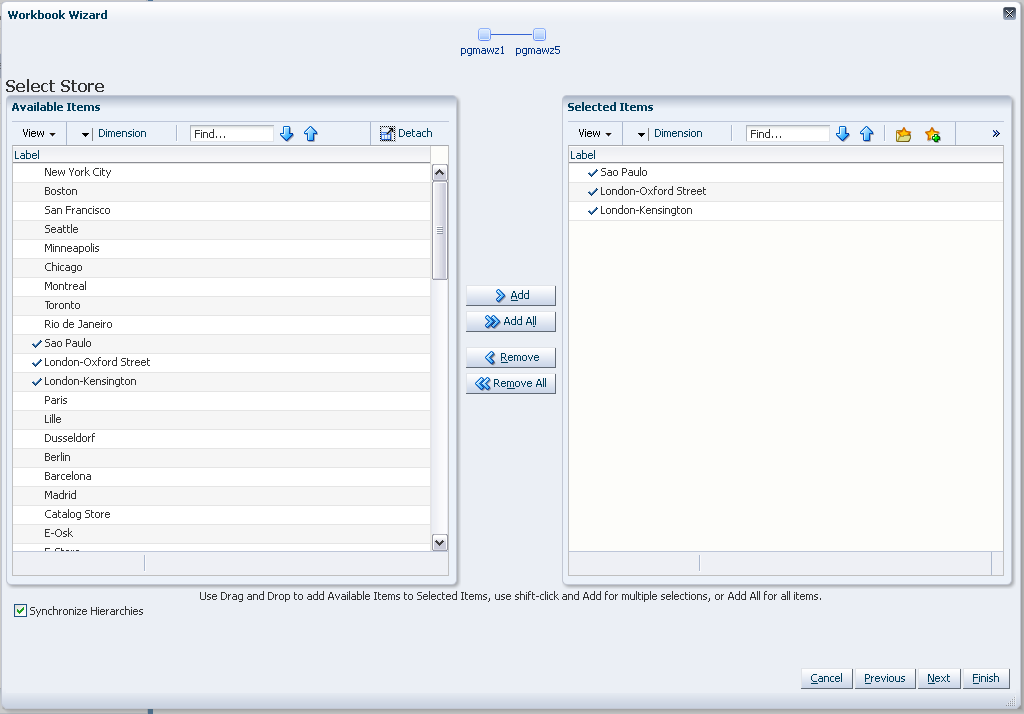Select Lille row

[221, 419]
